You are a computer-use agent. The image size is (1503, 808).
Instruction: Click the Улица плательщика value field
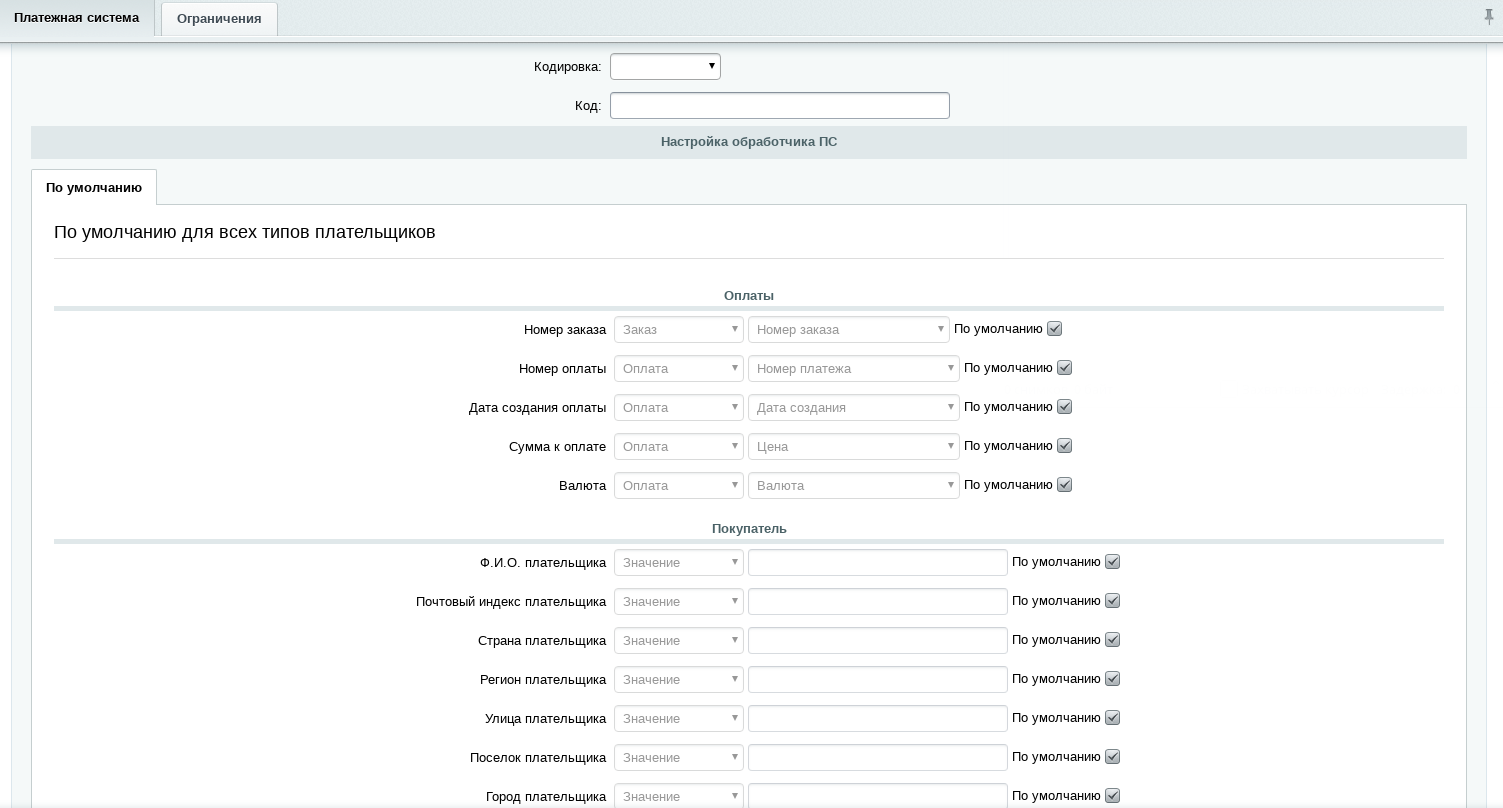point(878,718)
